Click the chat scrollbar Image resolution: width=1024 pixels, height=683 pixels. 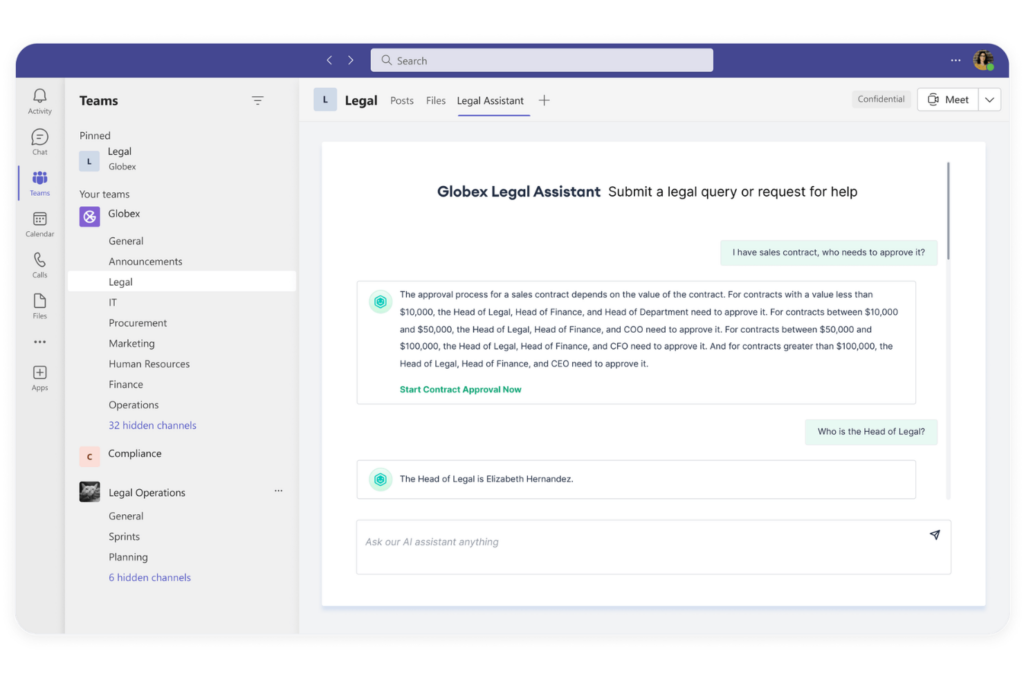(x=948, y=210)
